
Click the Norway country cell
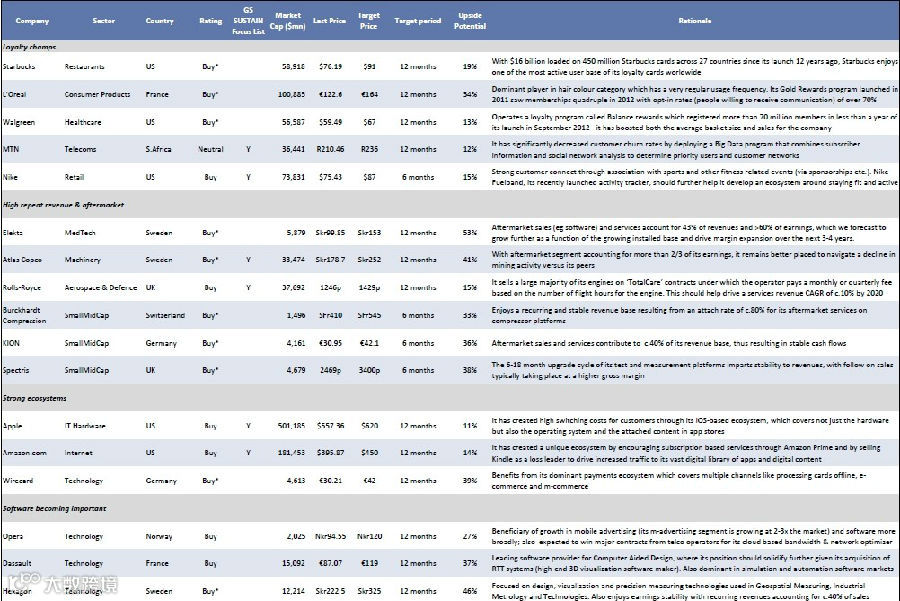[158, 536]
